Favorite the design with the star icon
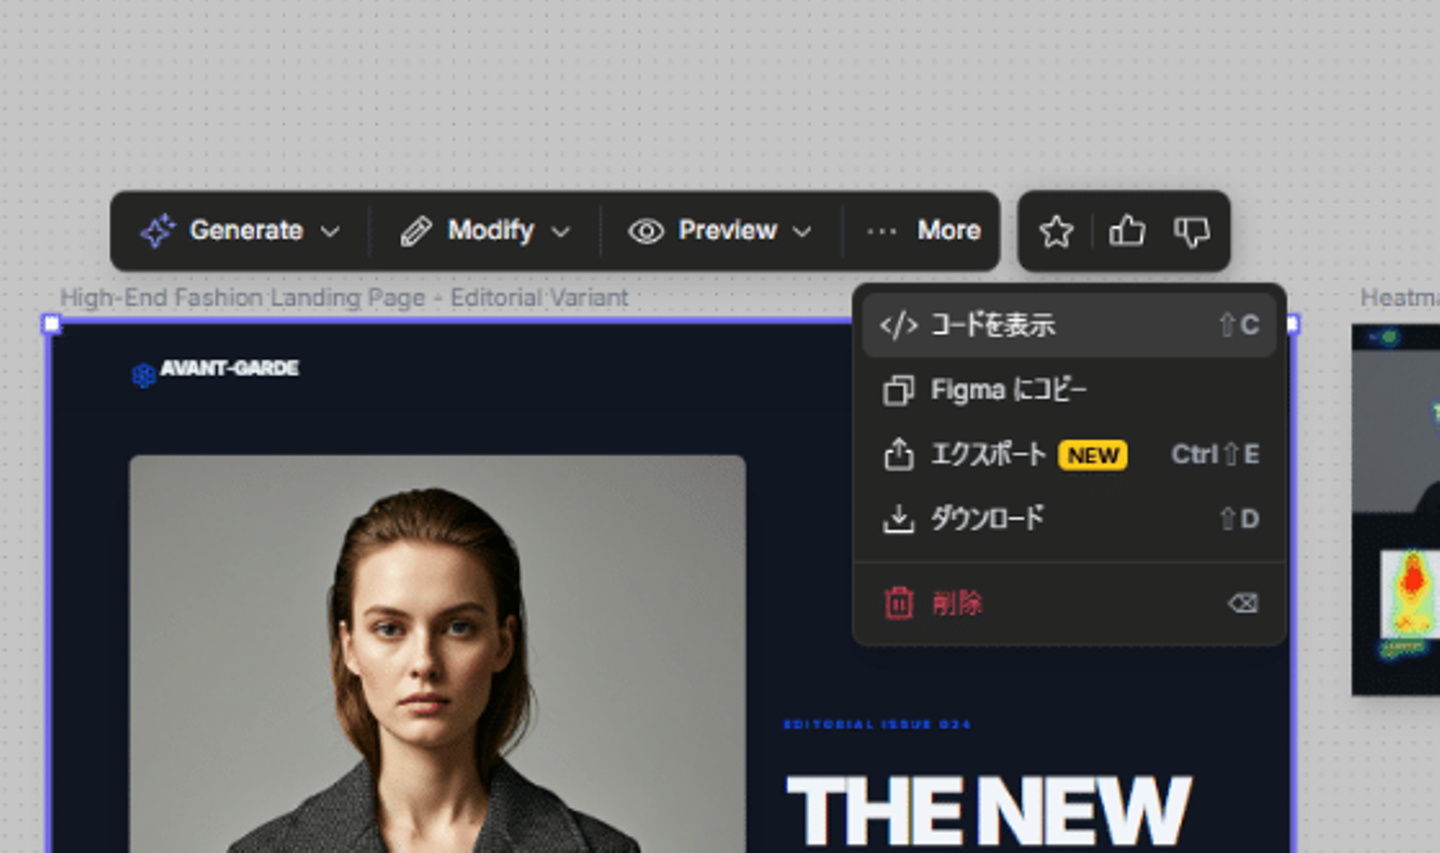Screen dimensions: 1440x853 point(1056,231)
